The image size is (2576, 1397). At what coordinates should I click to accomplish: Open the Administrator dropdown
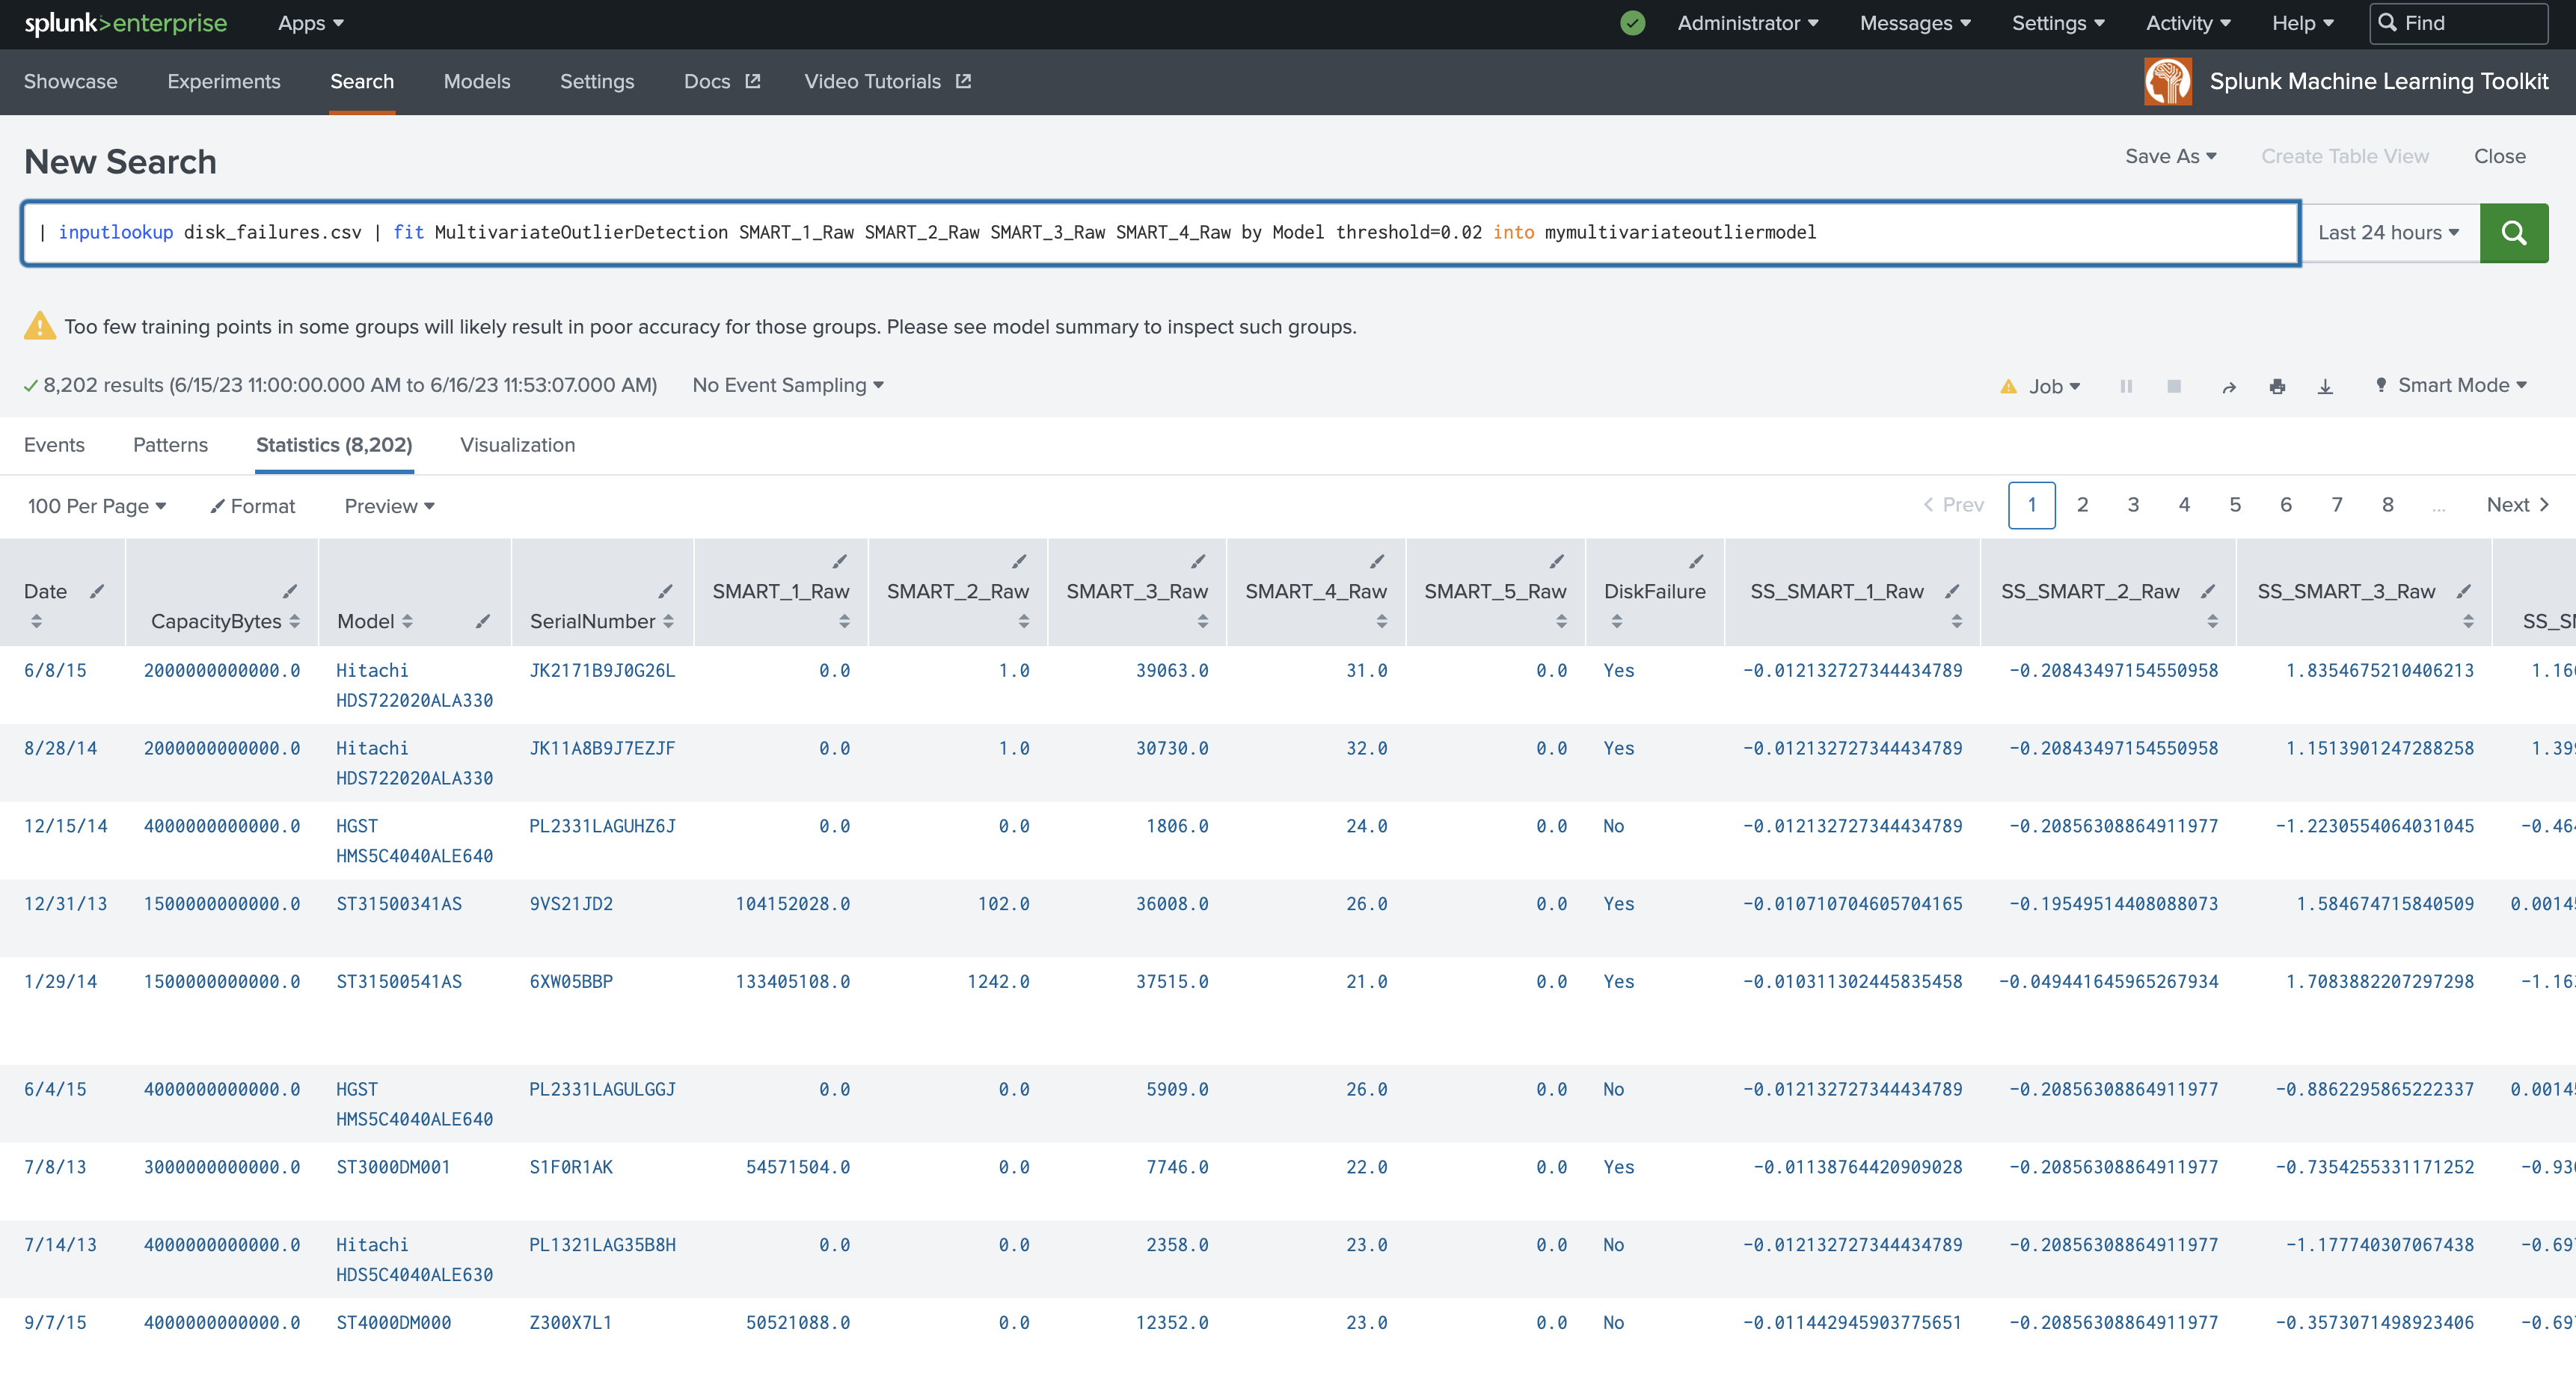(1748, 23)
